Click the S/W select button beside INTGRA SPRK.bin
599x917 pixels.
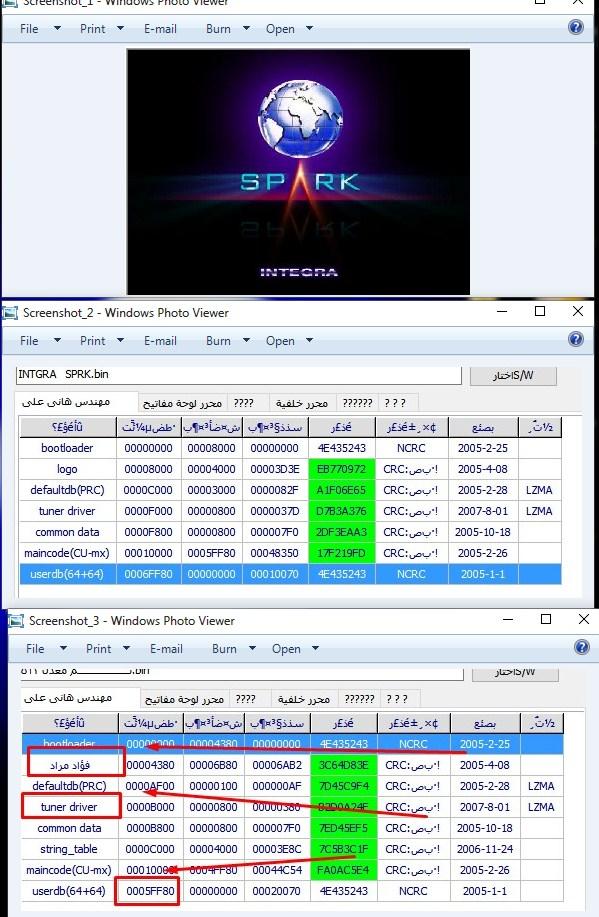pyautogui.click(x=513, y=375)
